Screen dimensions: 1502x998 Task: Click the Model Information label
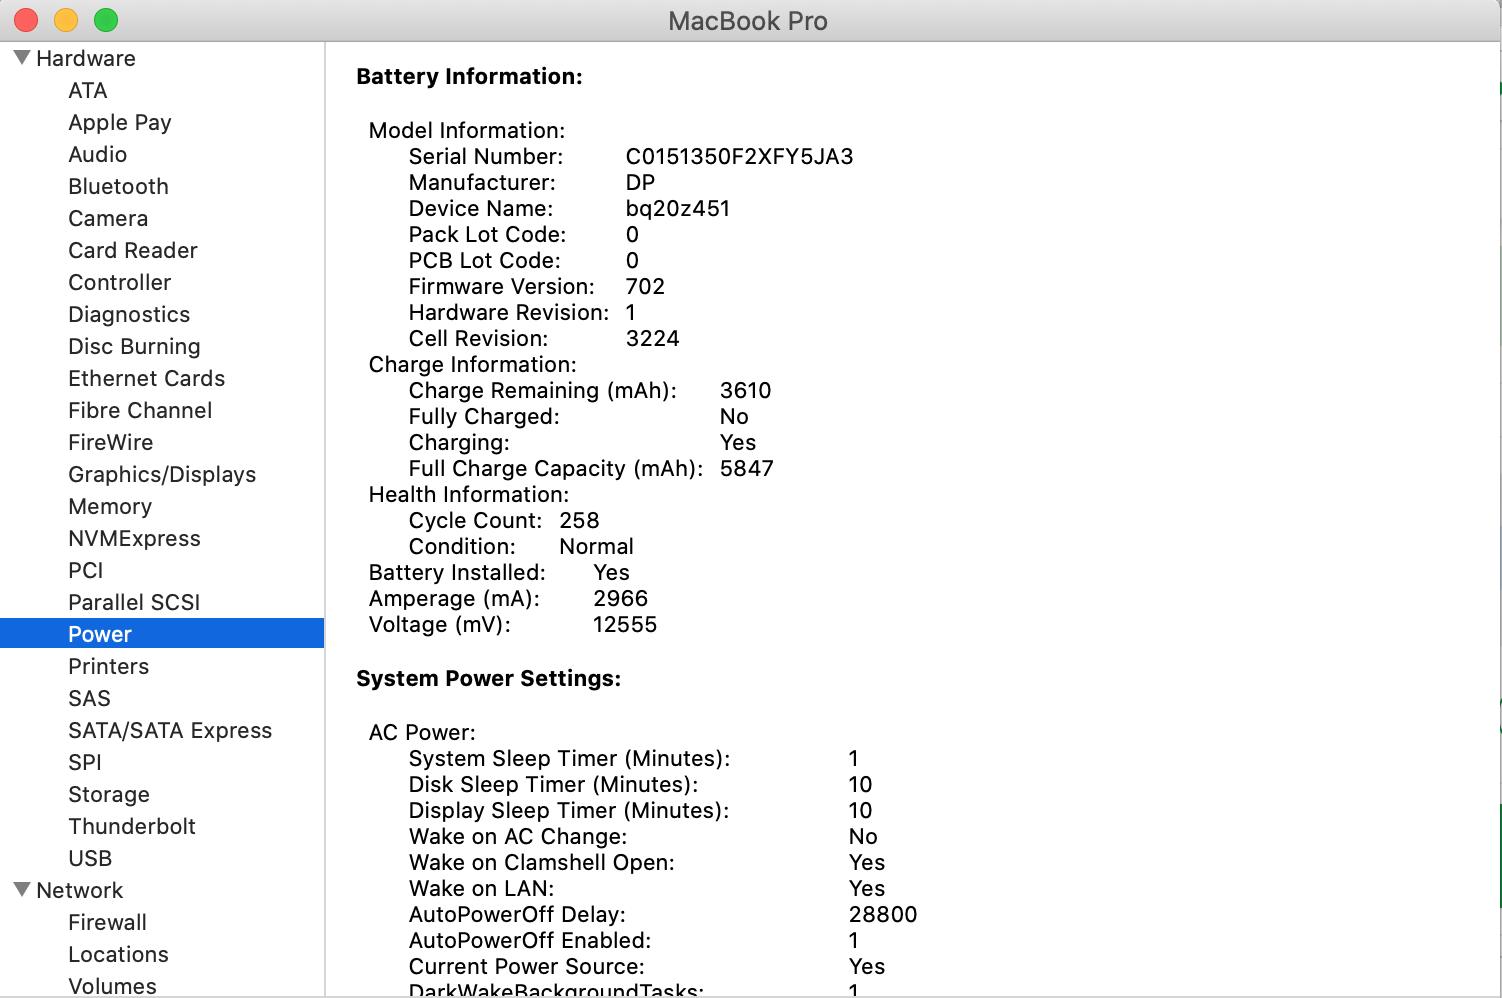467,130
